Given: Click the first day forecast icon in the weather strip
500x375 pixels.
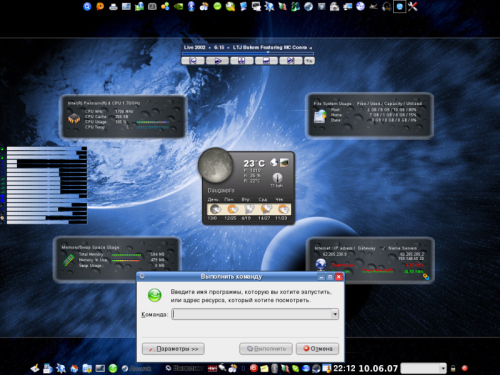Looking at the screenshot, I should coord(215,209).
